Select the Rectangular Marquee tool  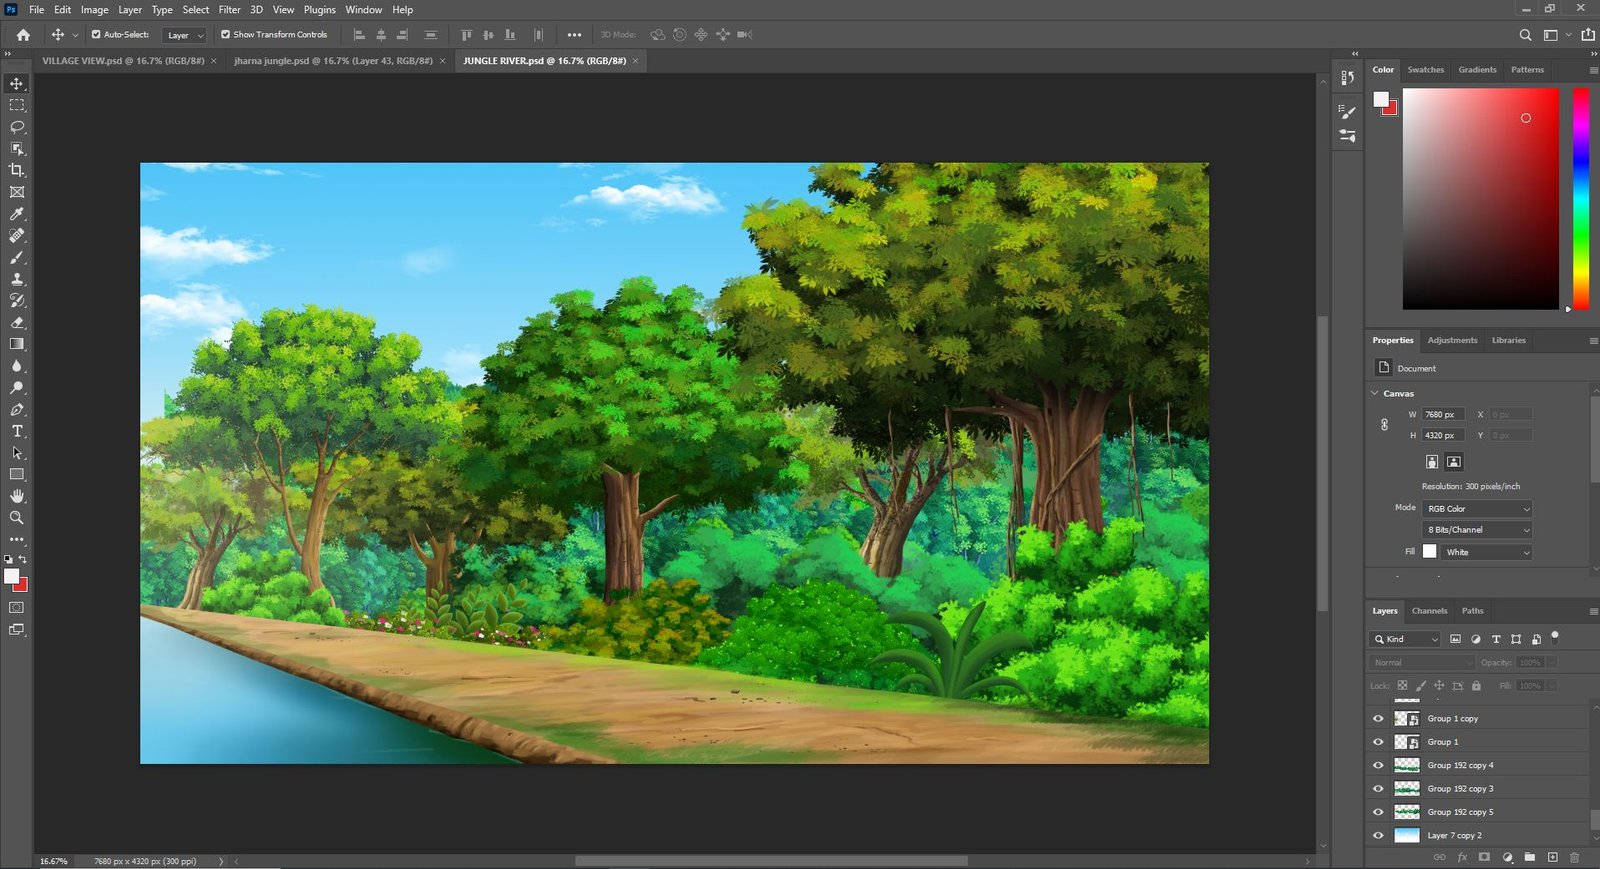coord(17,105)
